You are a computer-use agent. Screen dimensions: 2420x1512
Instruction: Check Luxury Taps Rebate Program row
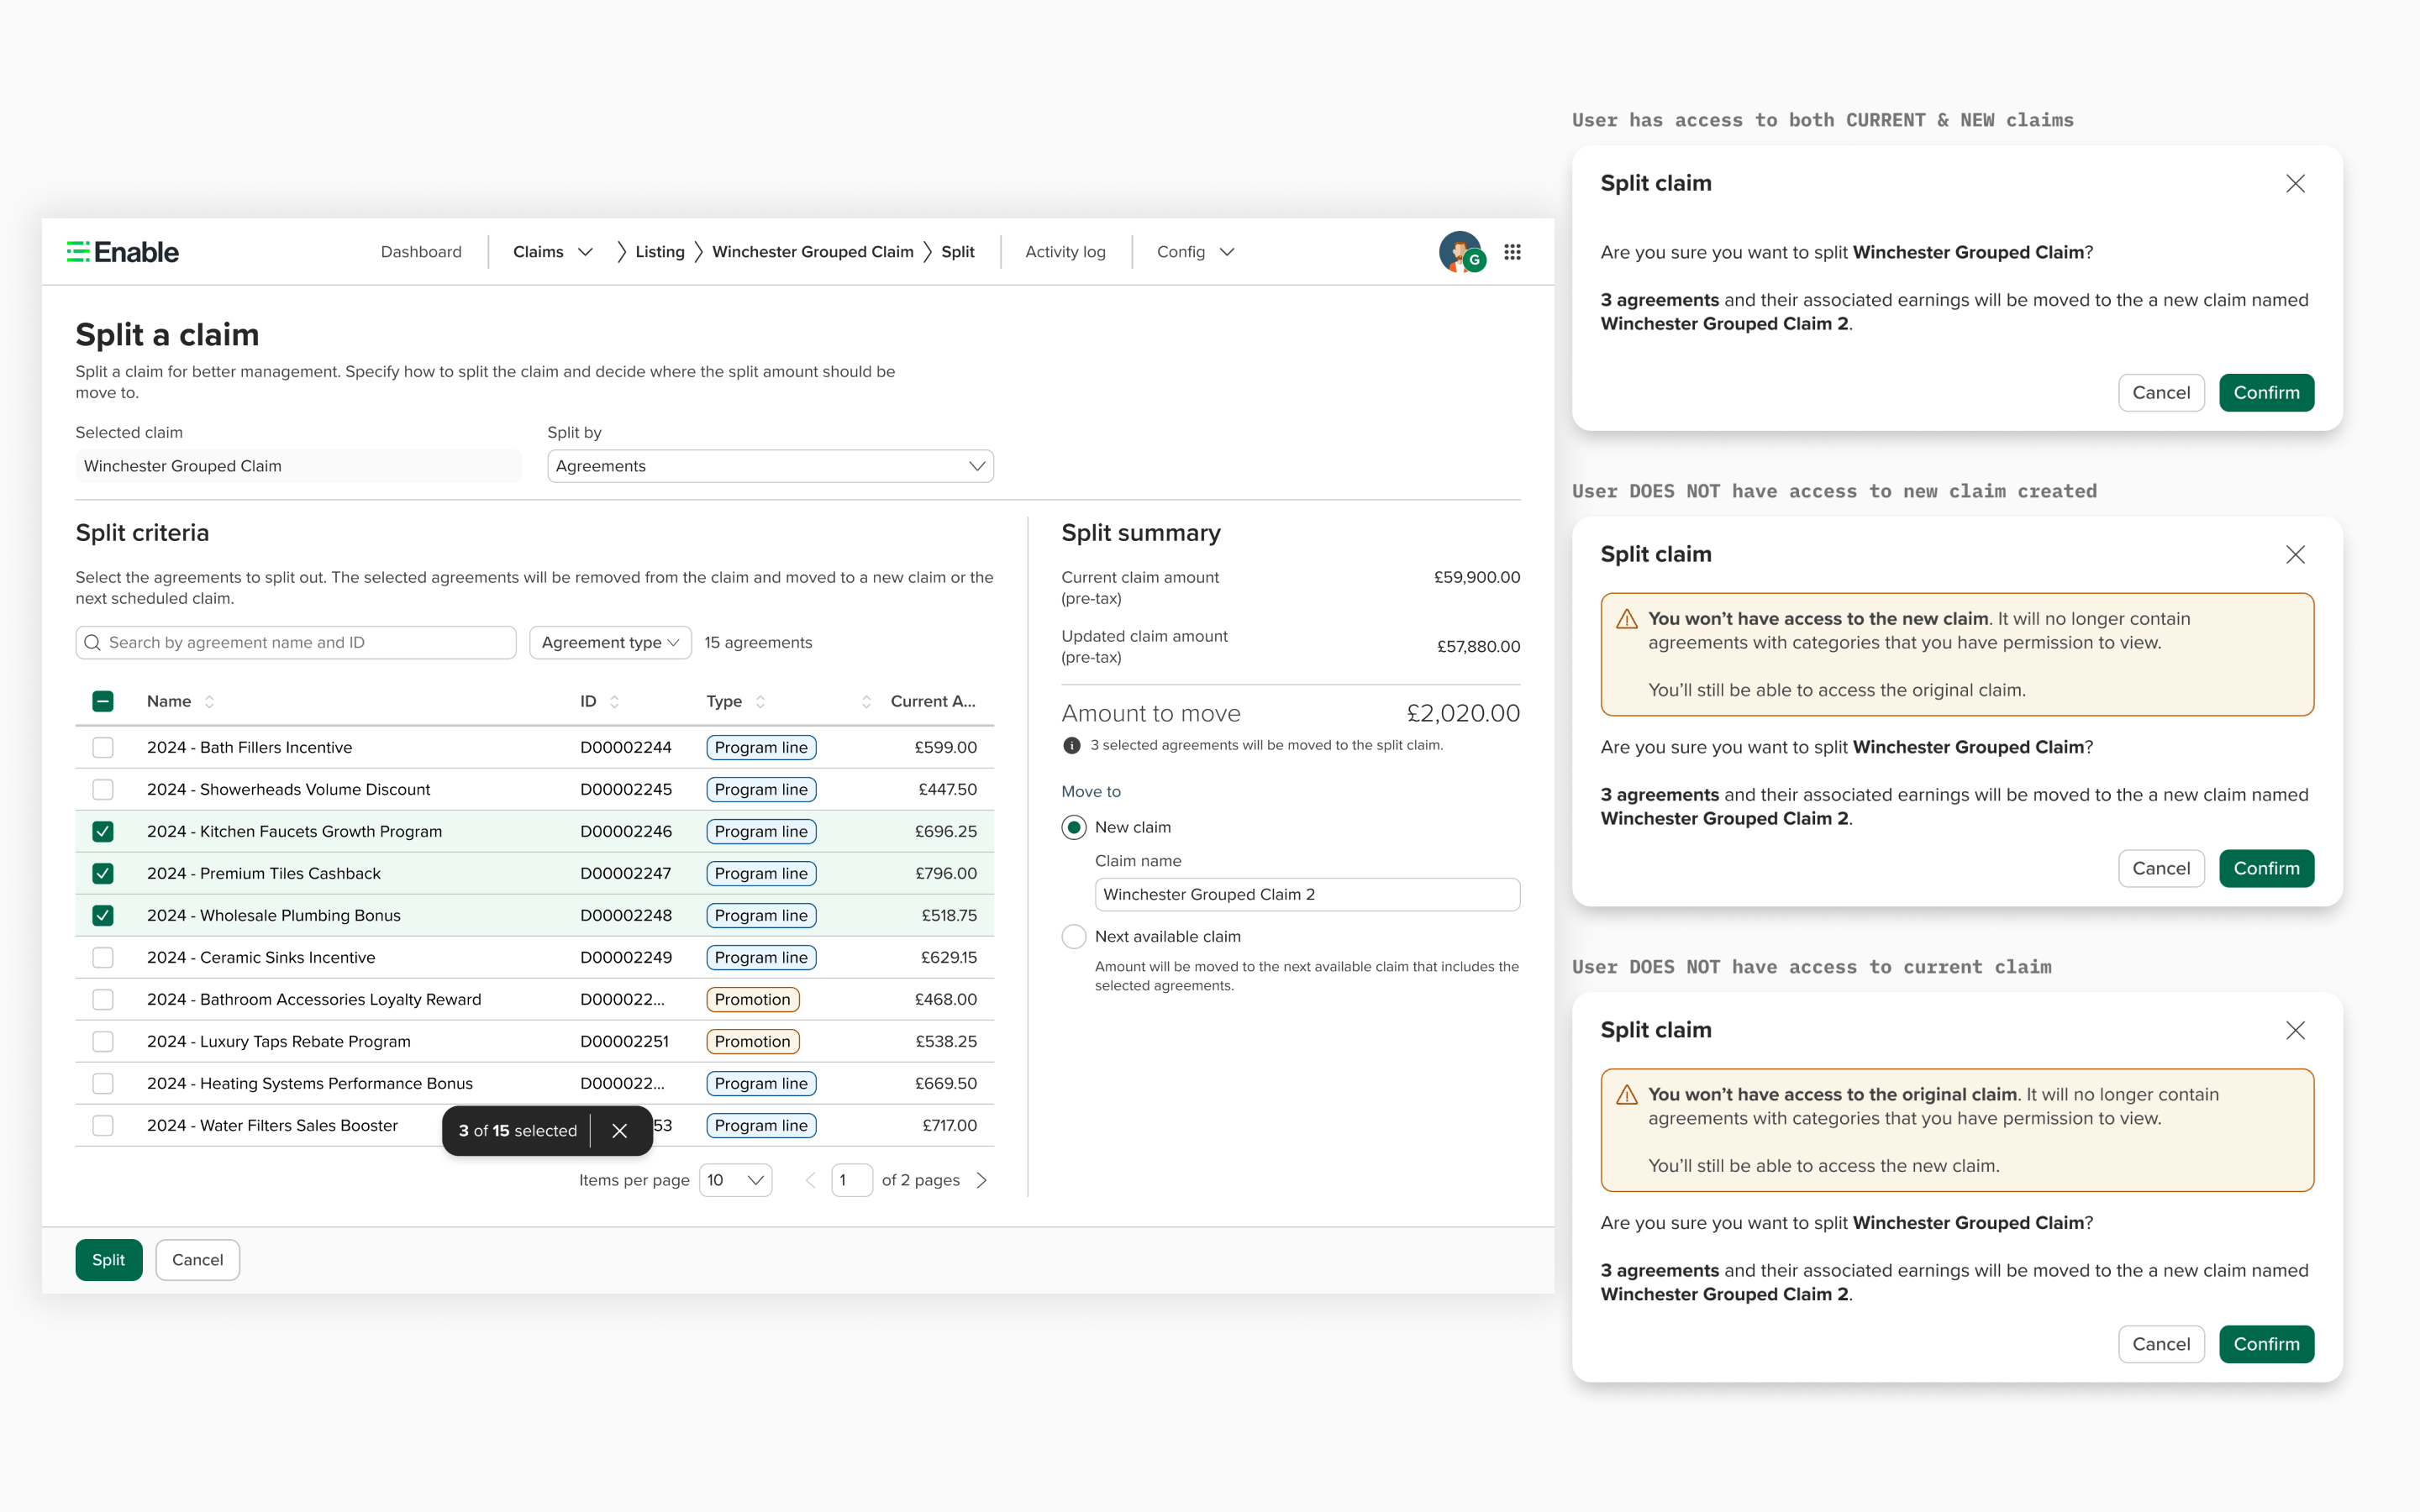(103, 1041)
